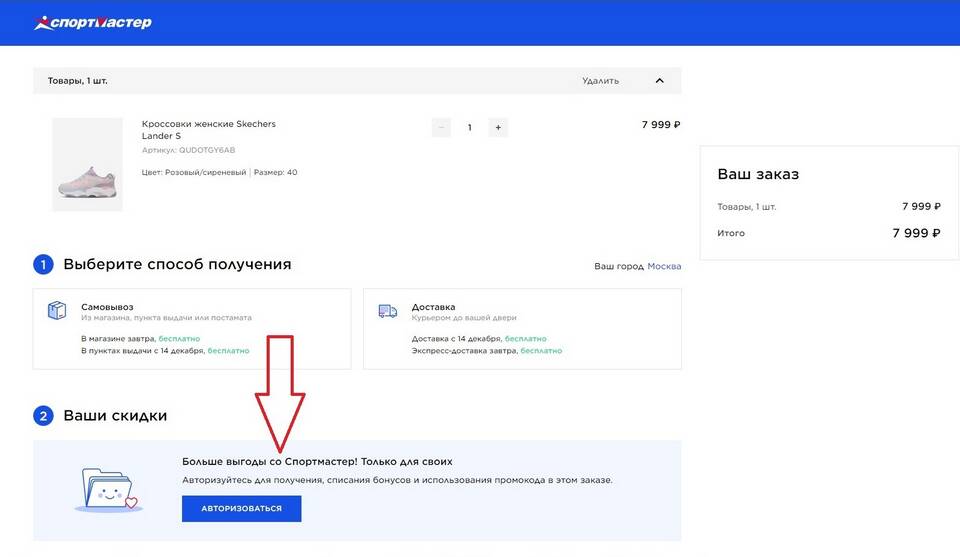
Task: Click the Доставка truck icon
Action: 388,311
